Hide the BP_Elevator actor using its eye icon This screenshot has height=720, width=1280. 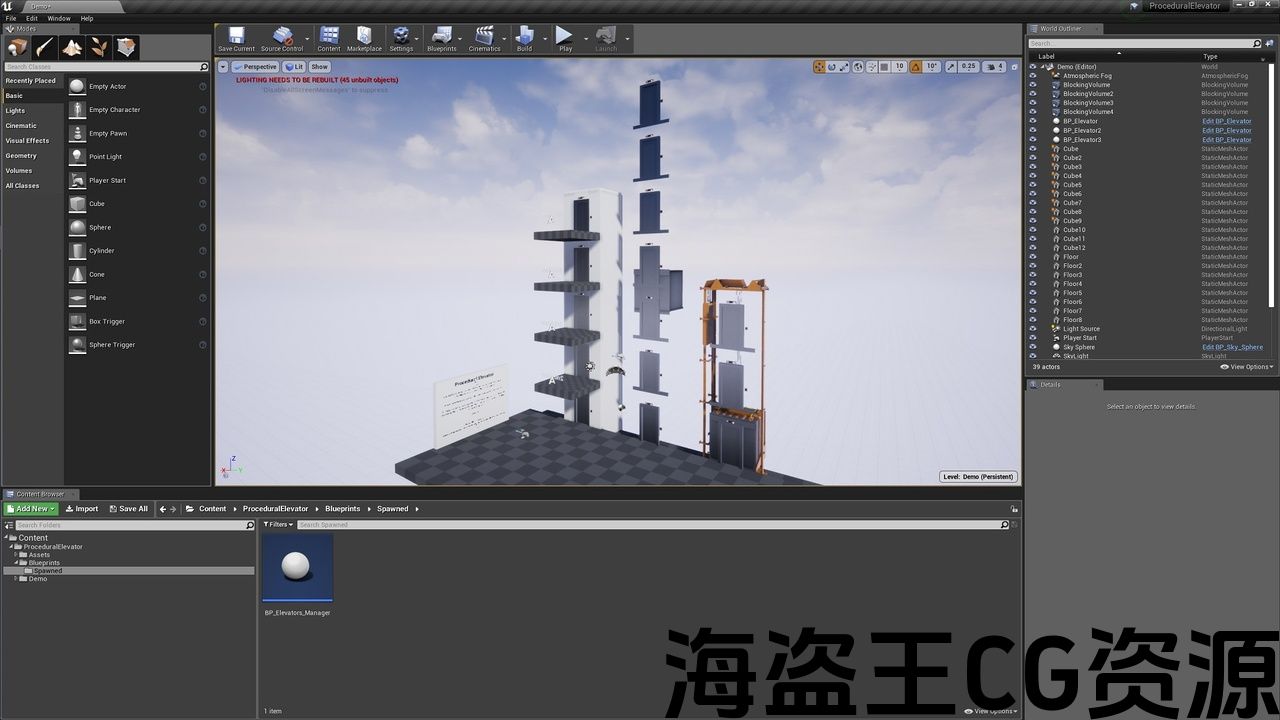click(1033, 121)
